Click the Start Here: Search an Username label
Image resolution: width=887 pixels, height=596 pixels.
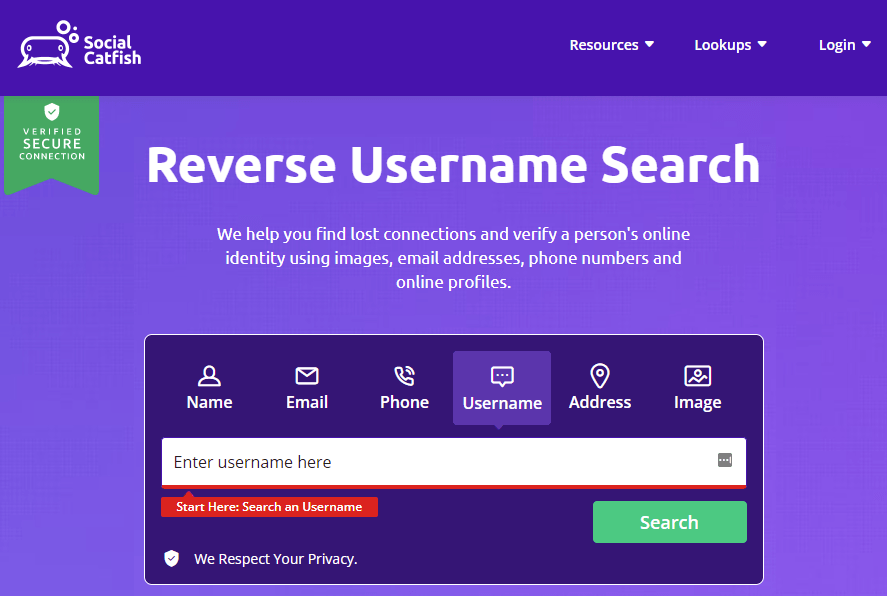269,507
